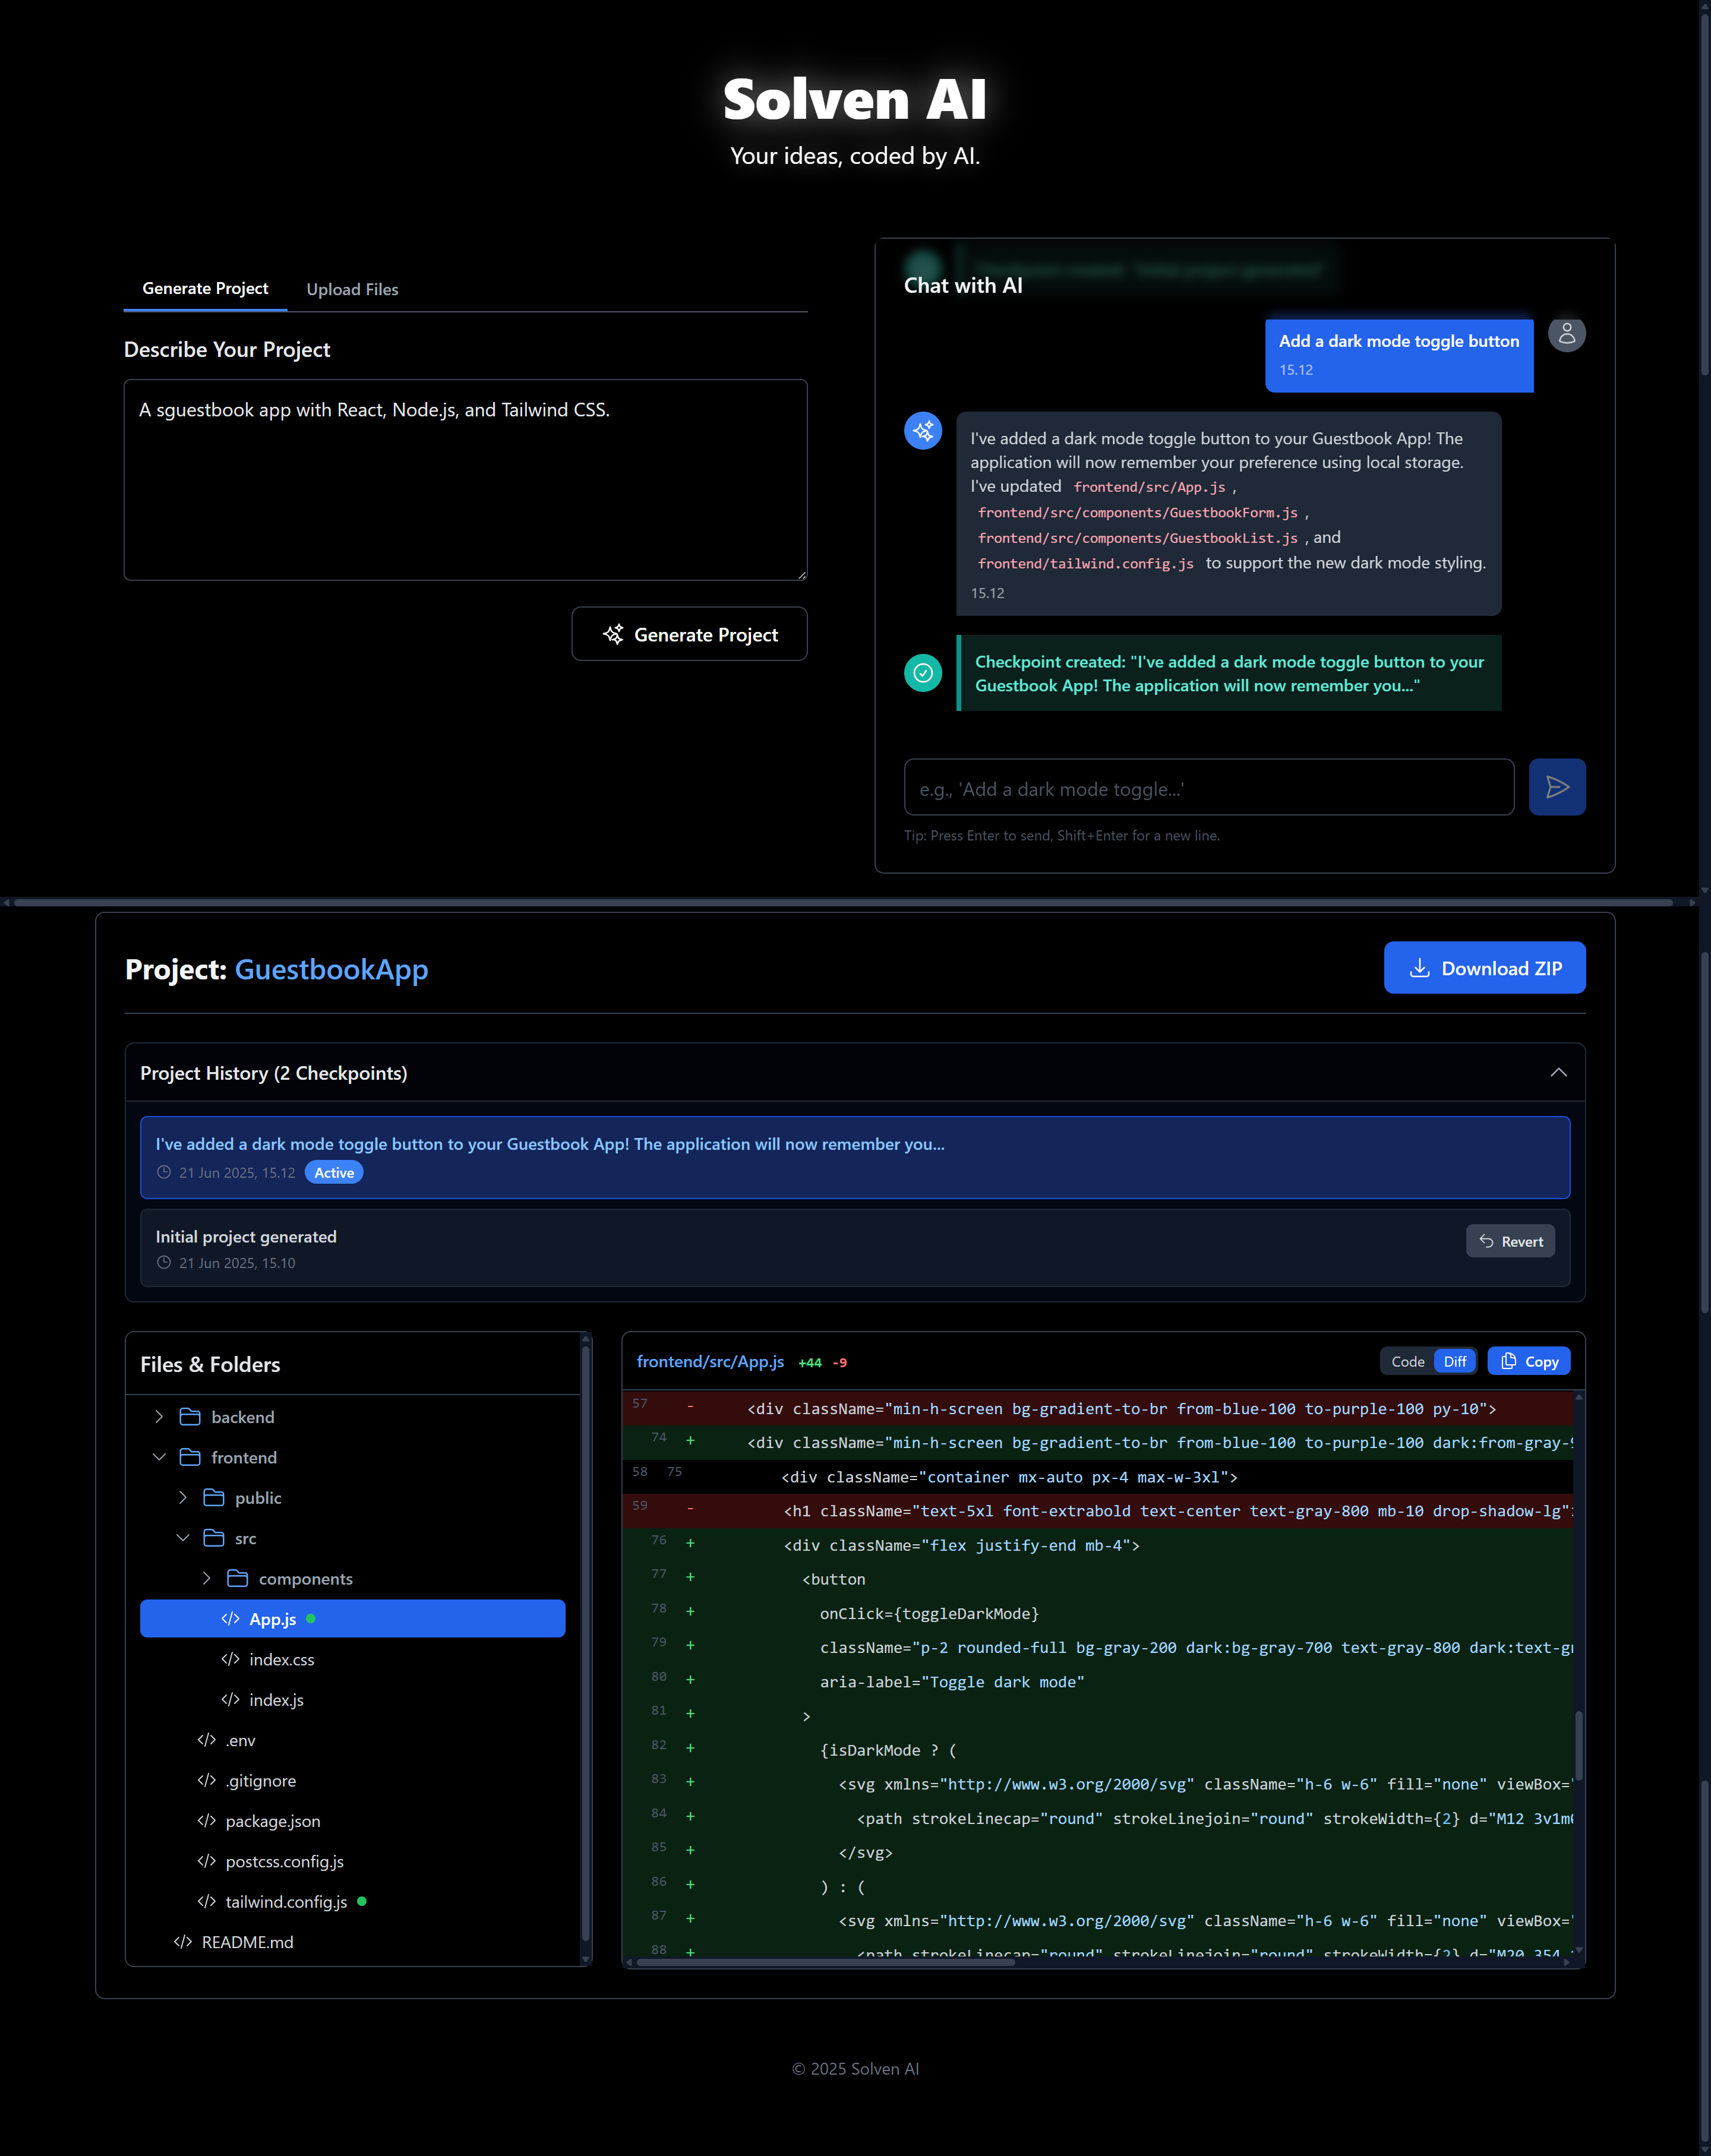
Task: Expand the components folder chevron
Action: [206, 1578]
